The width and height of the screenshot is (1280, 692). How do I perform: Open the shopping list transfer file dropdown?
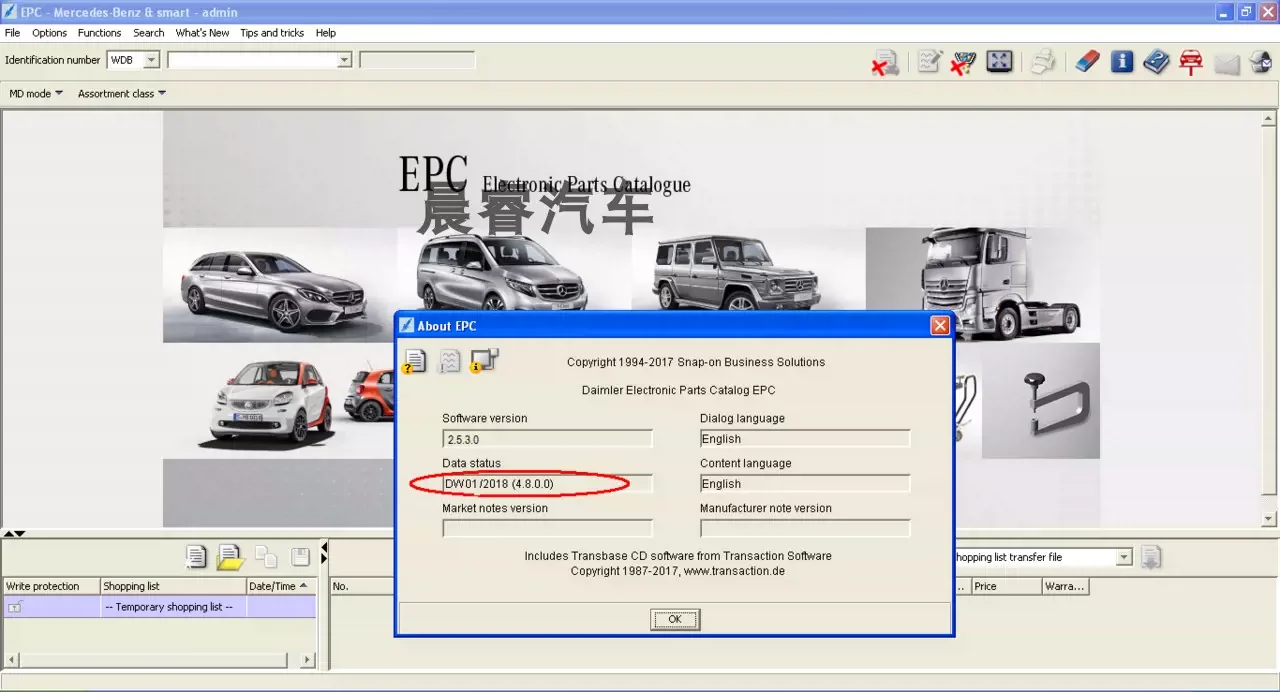[1124, 557]
